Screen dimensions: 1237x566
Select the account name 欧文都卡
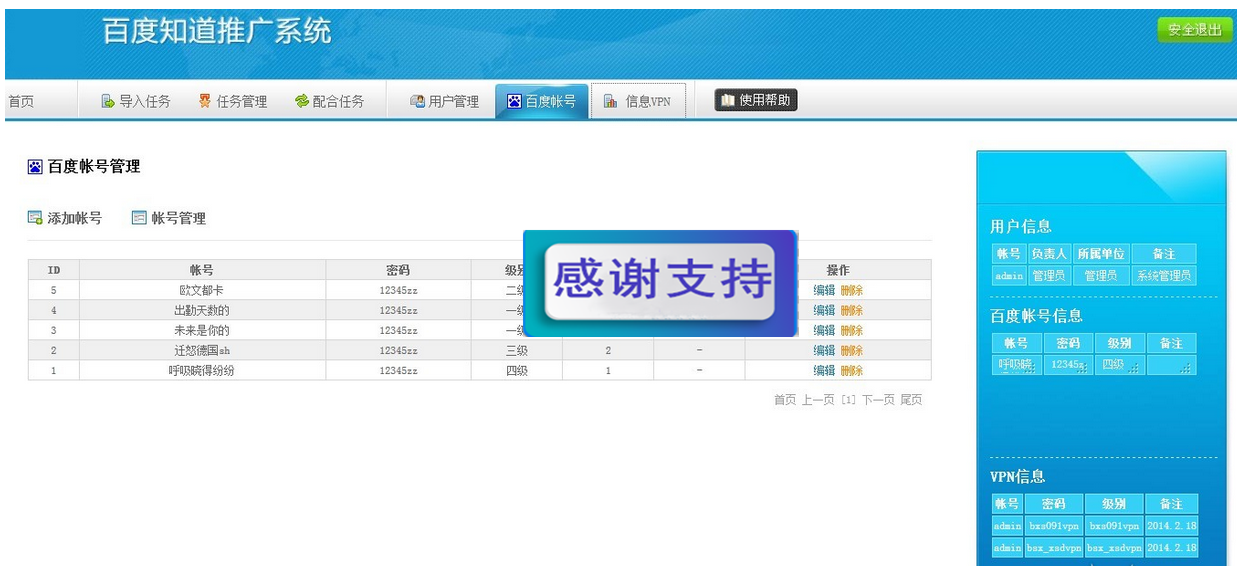click(202, 290)
